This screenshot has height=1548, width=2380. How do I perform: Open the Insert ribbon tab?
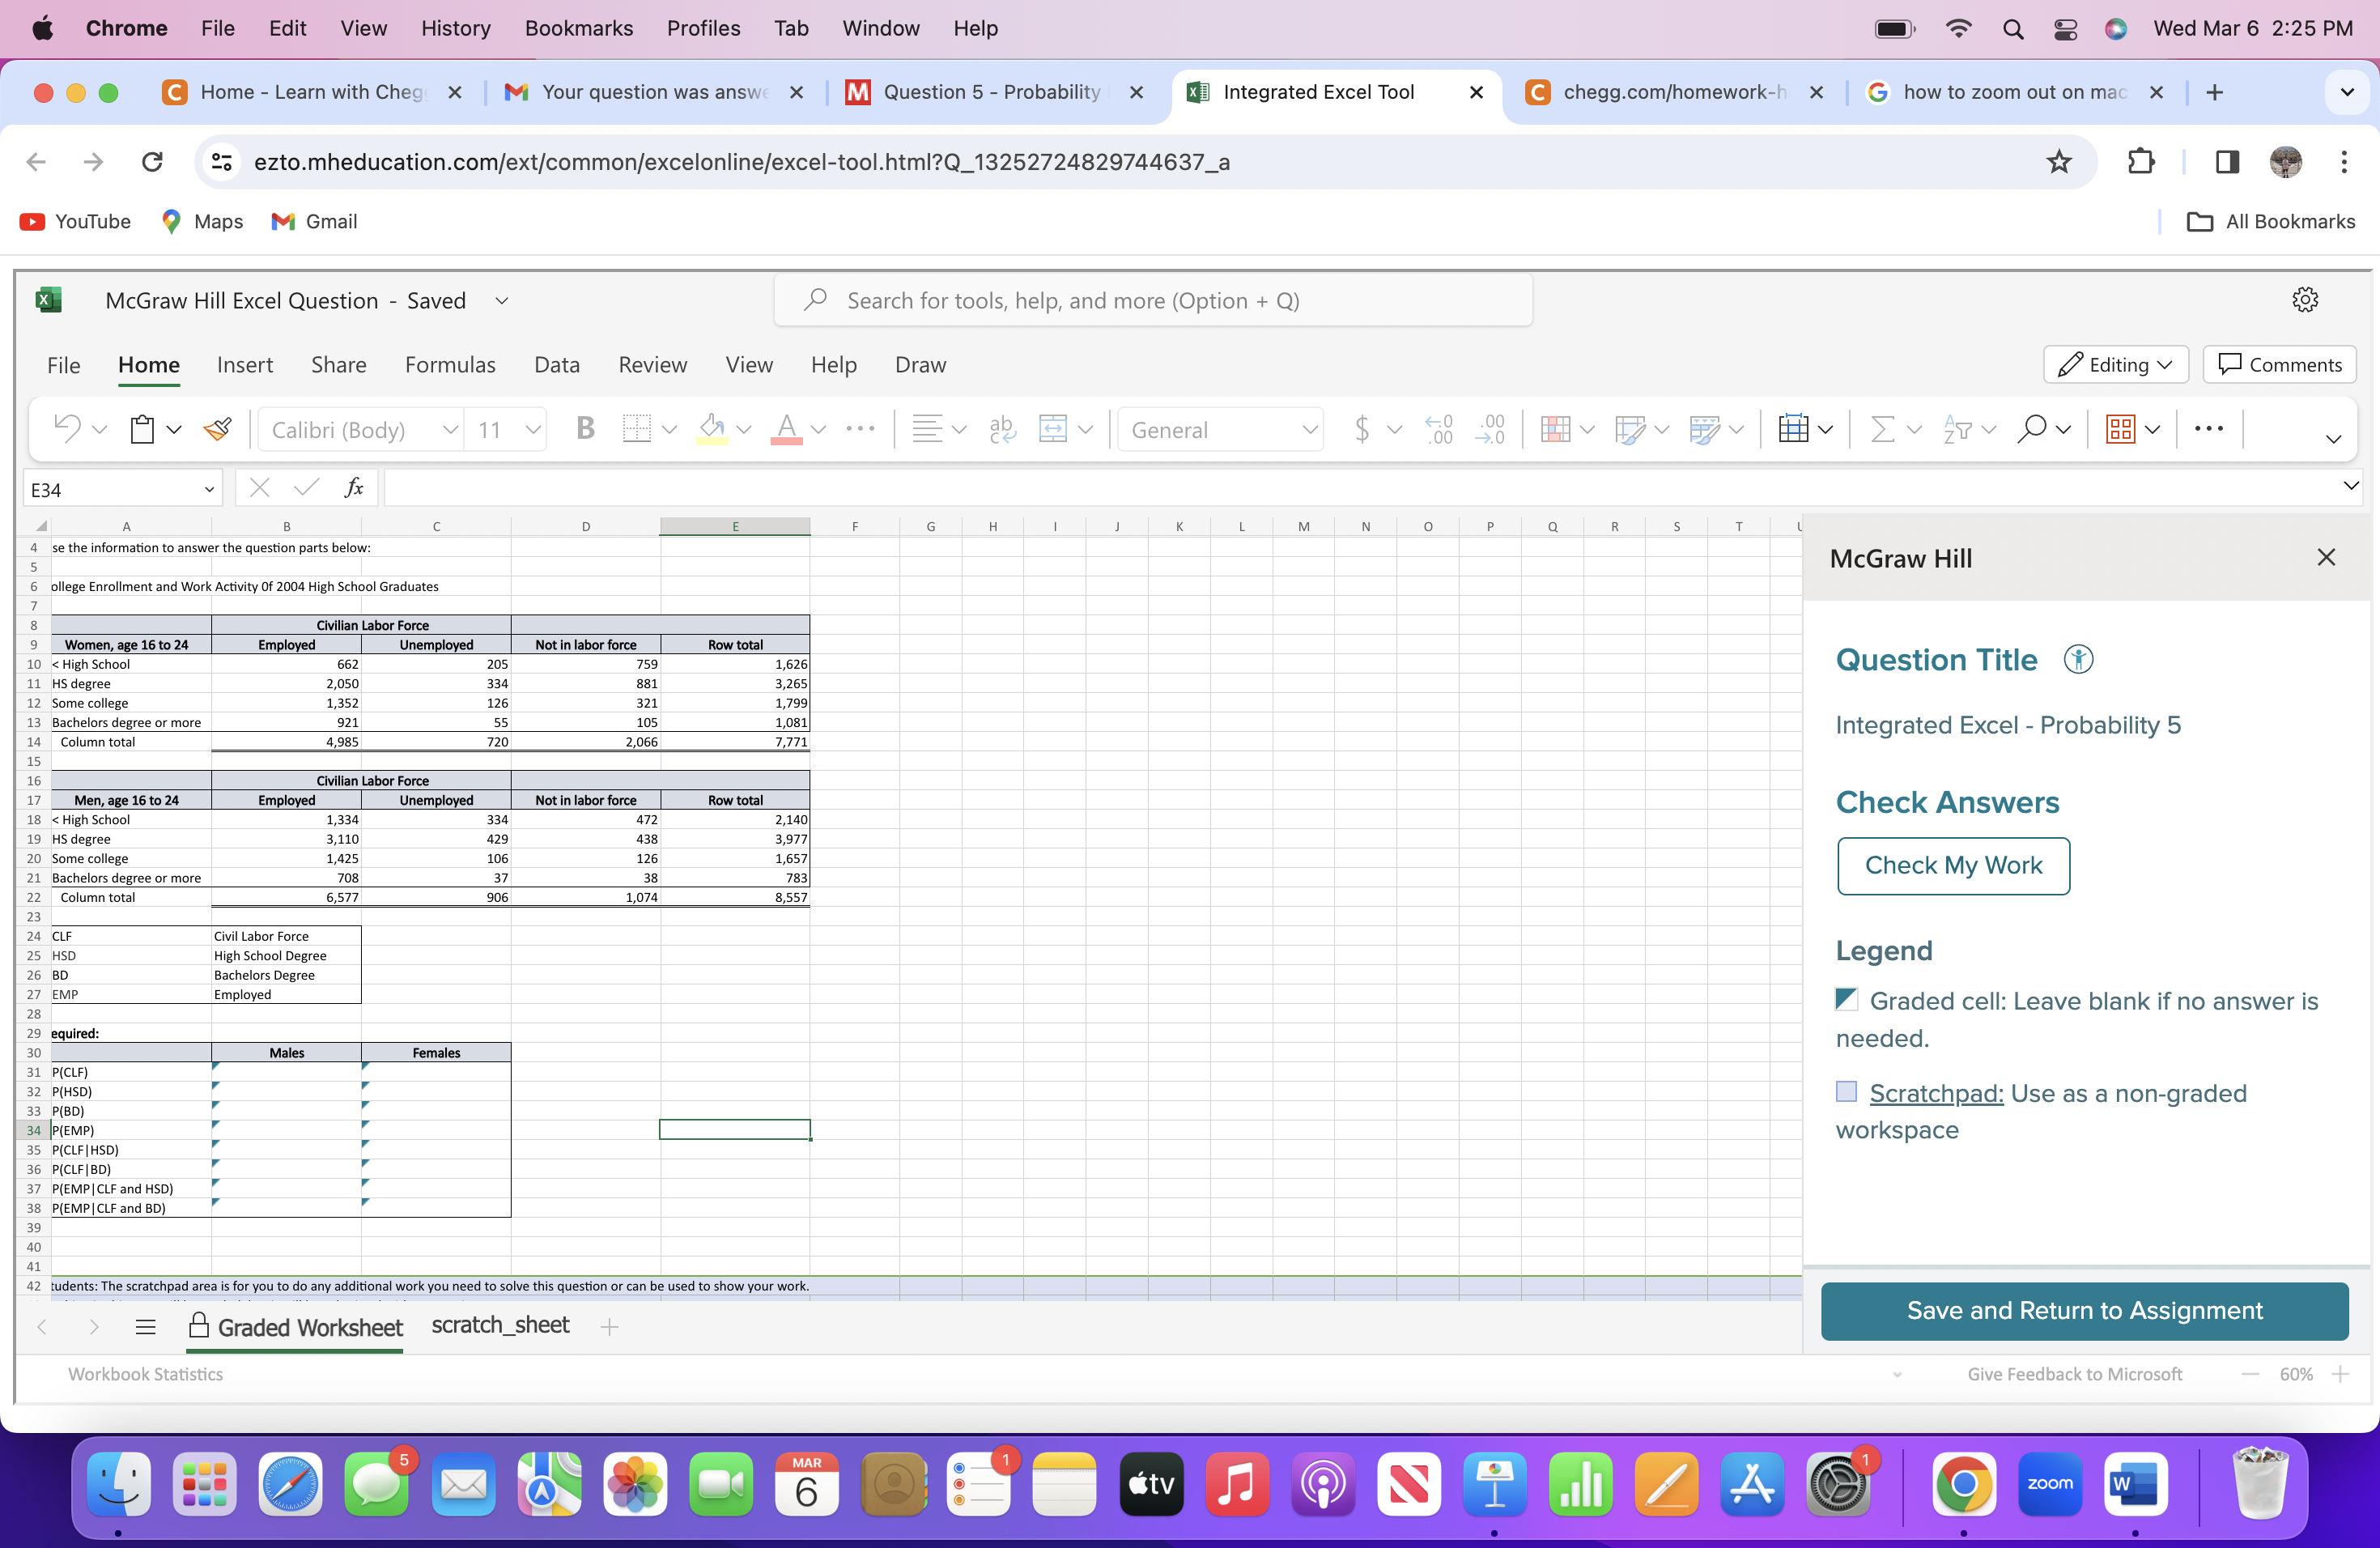coord(245,365)
